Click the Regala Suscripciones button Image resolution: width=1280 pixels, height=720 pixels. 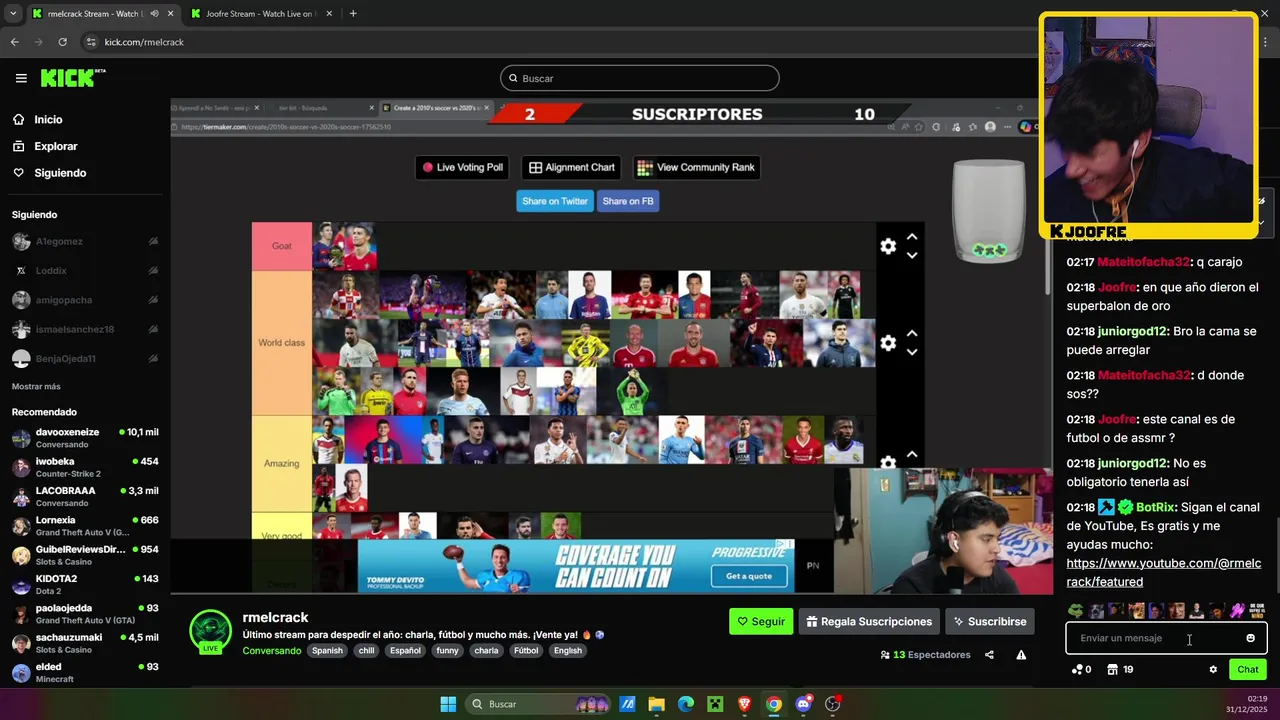click(869, 621)
